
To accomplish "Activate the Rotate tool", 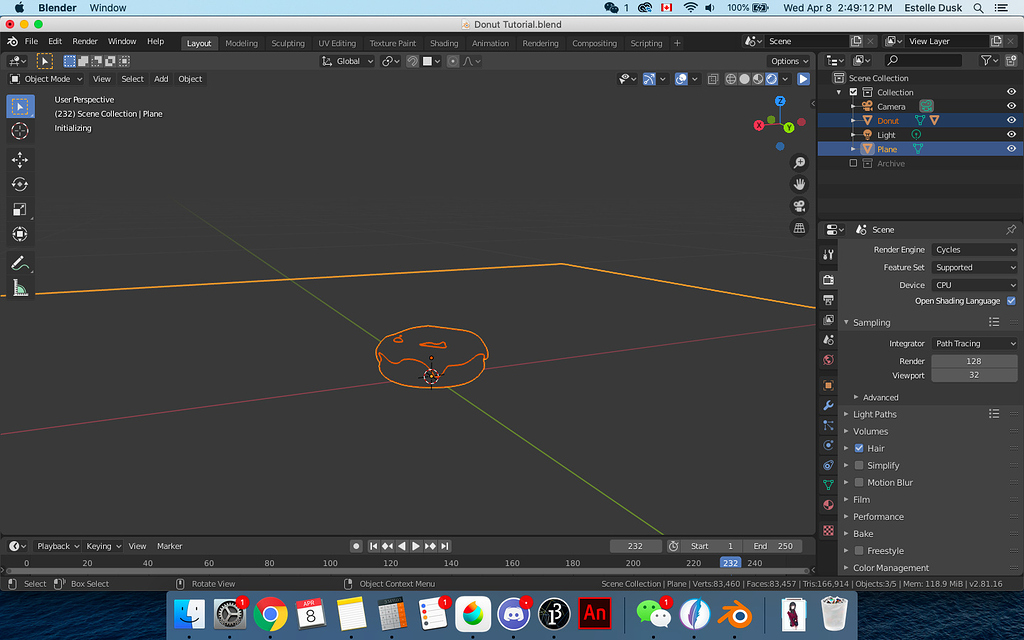I will tap(20, 184).
